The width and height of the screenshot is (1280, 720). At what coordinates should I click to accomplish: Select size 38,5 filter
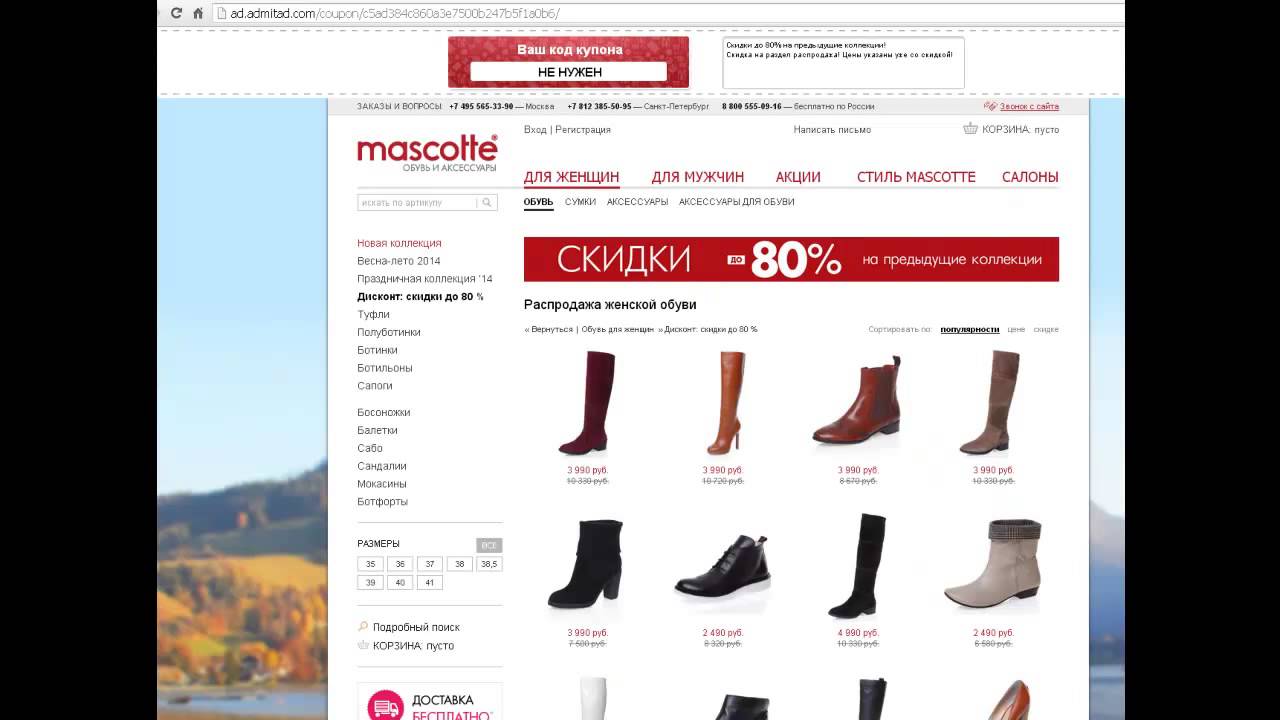[489, 564]
